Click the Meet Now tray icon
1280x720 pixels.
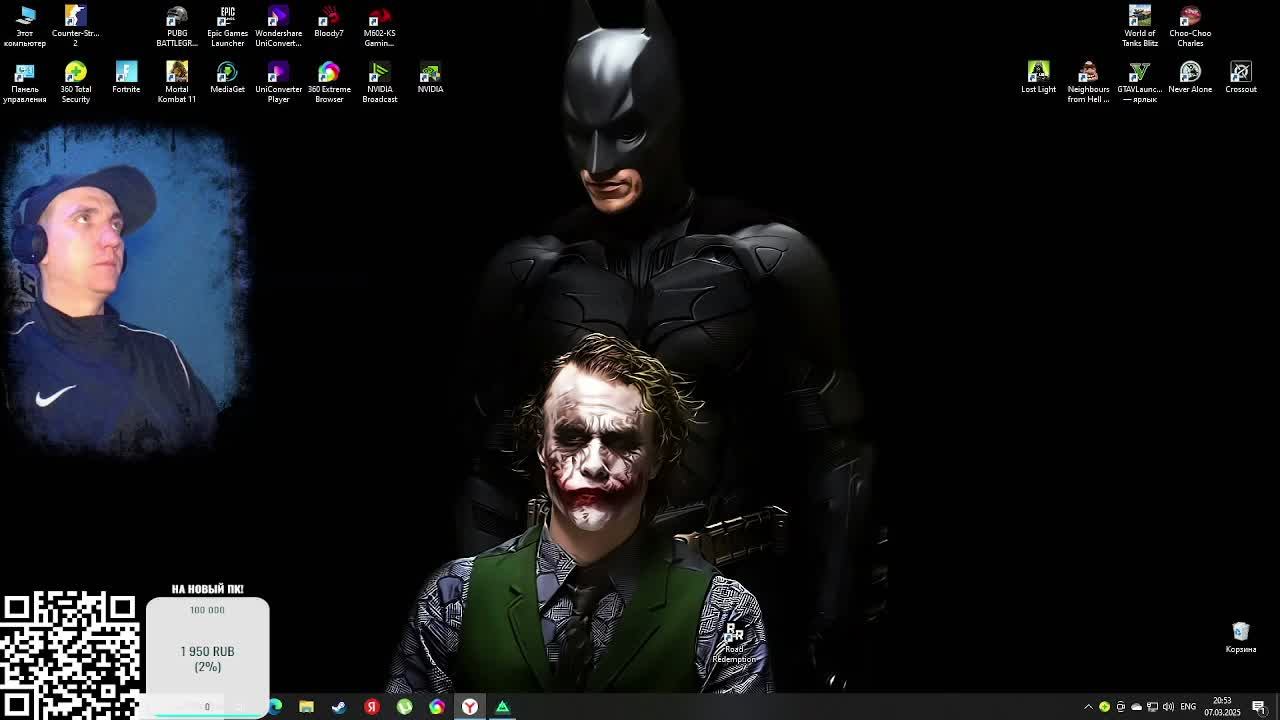tap(1120, 707)
